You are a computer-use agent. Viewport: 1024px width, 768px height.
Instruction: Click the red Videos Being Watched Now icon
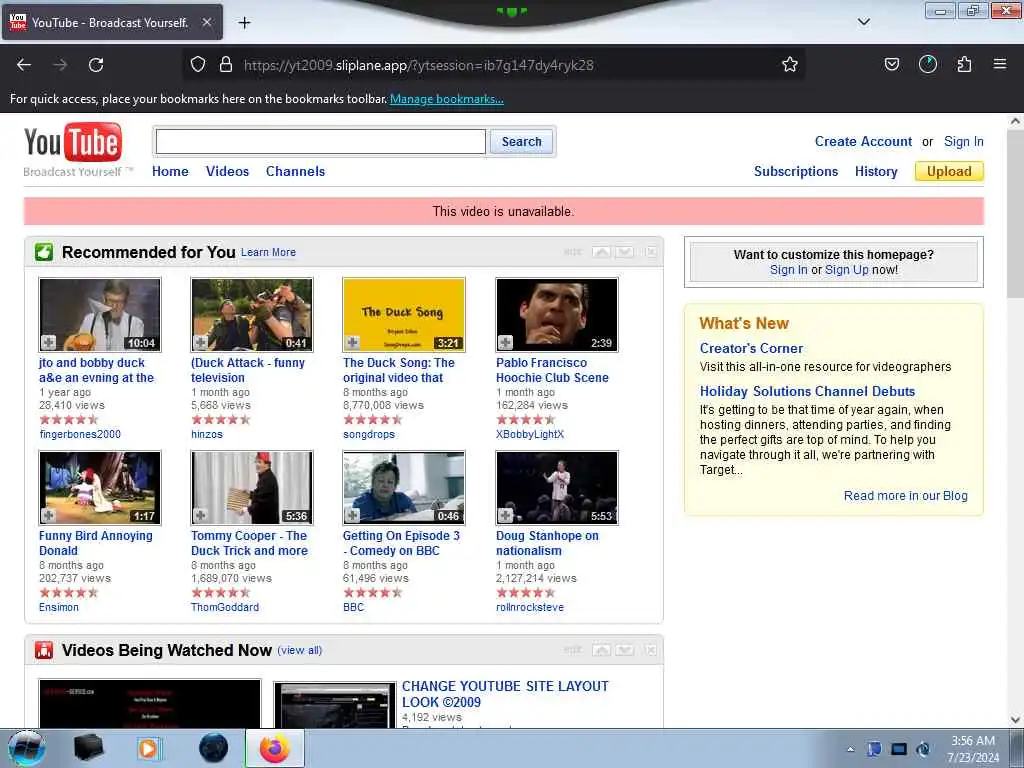coord(44,650)
